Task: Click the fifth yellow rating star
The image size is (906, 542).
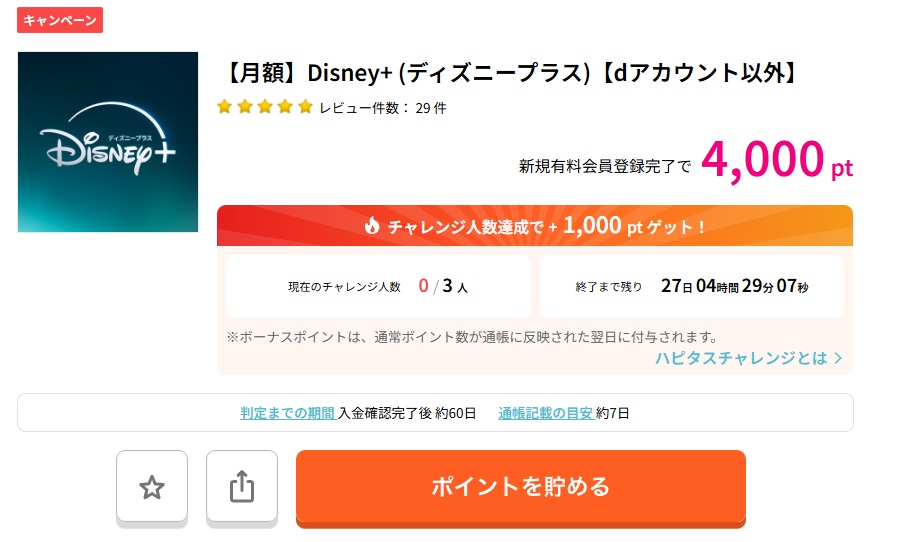Action: 305,107
